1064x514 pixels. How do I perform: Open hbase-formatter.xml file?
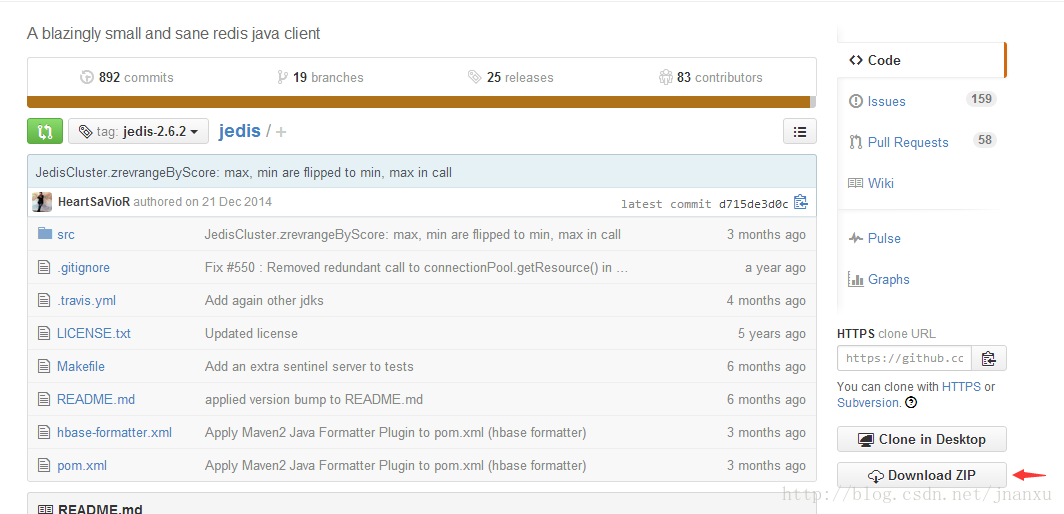(x=115, y=433)
